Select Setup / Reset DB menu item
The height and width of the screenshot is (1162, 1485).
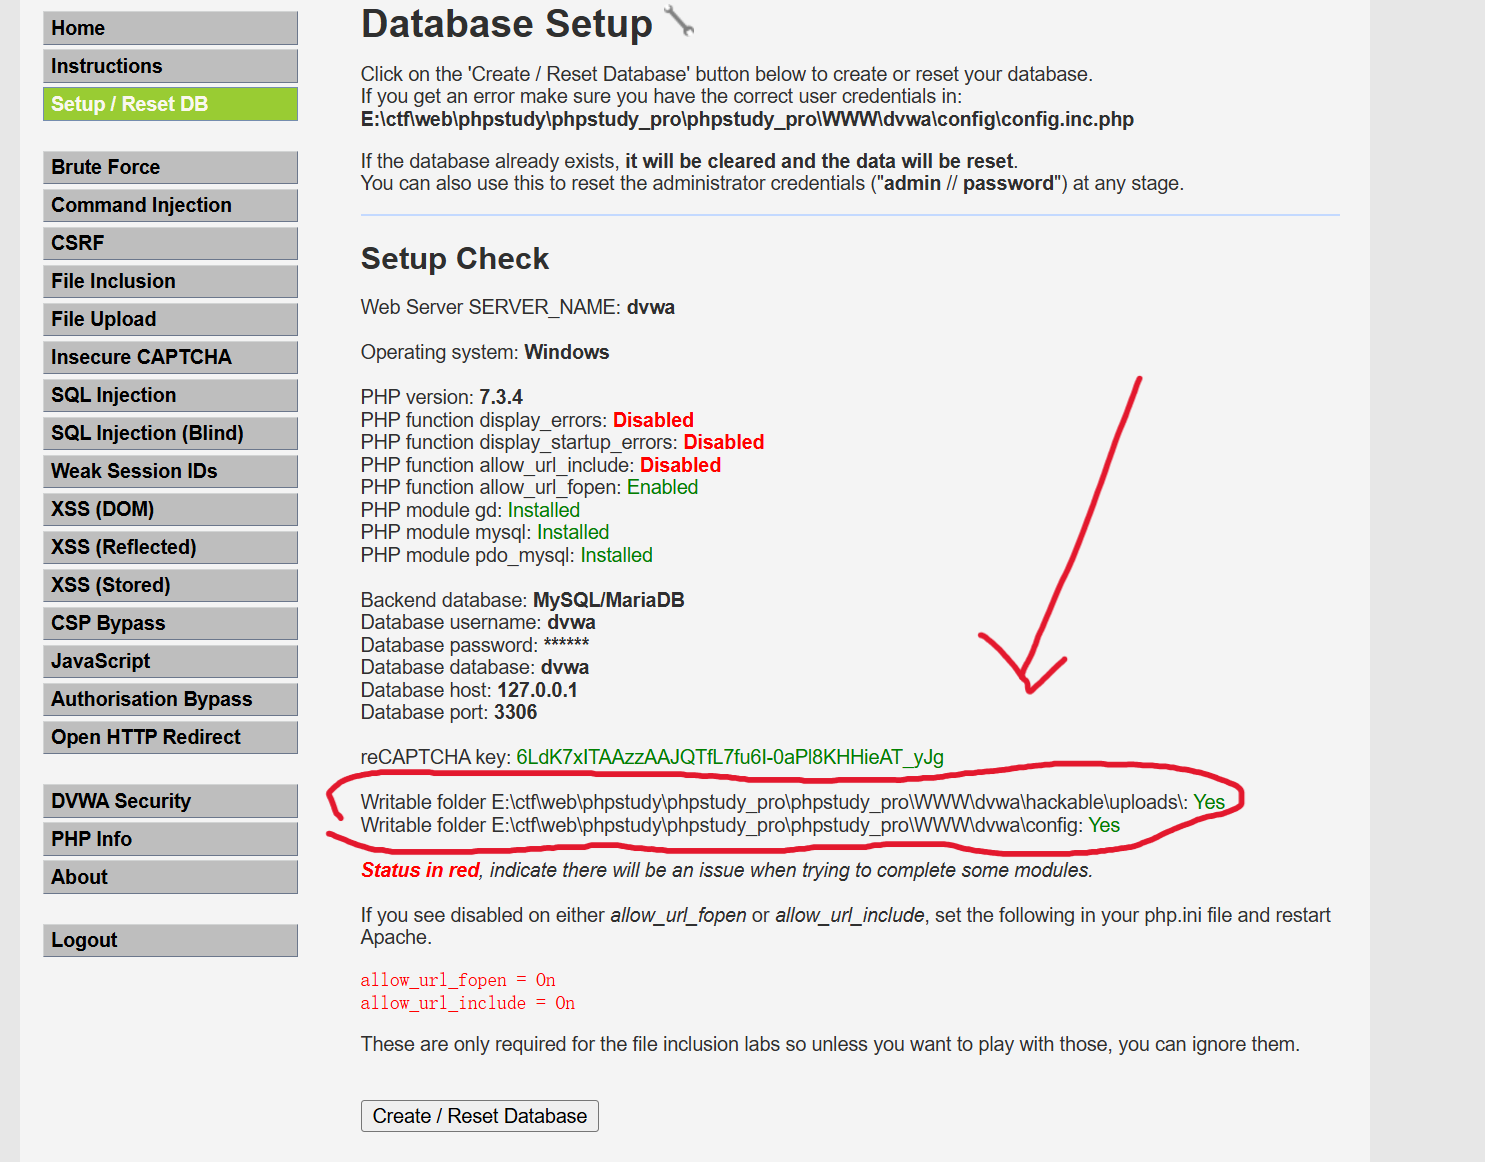click(x=170, y=104)
